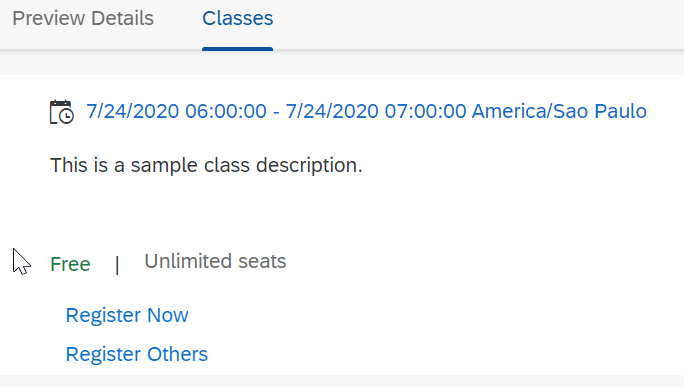
Task: Click the word Details in the first tab
Action: coord(123,18)
